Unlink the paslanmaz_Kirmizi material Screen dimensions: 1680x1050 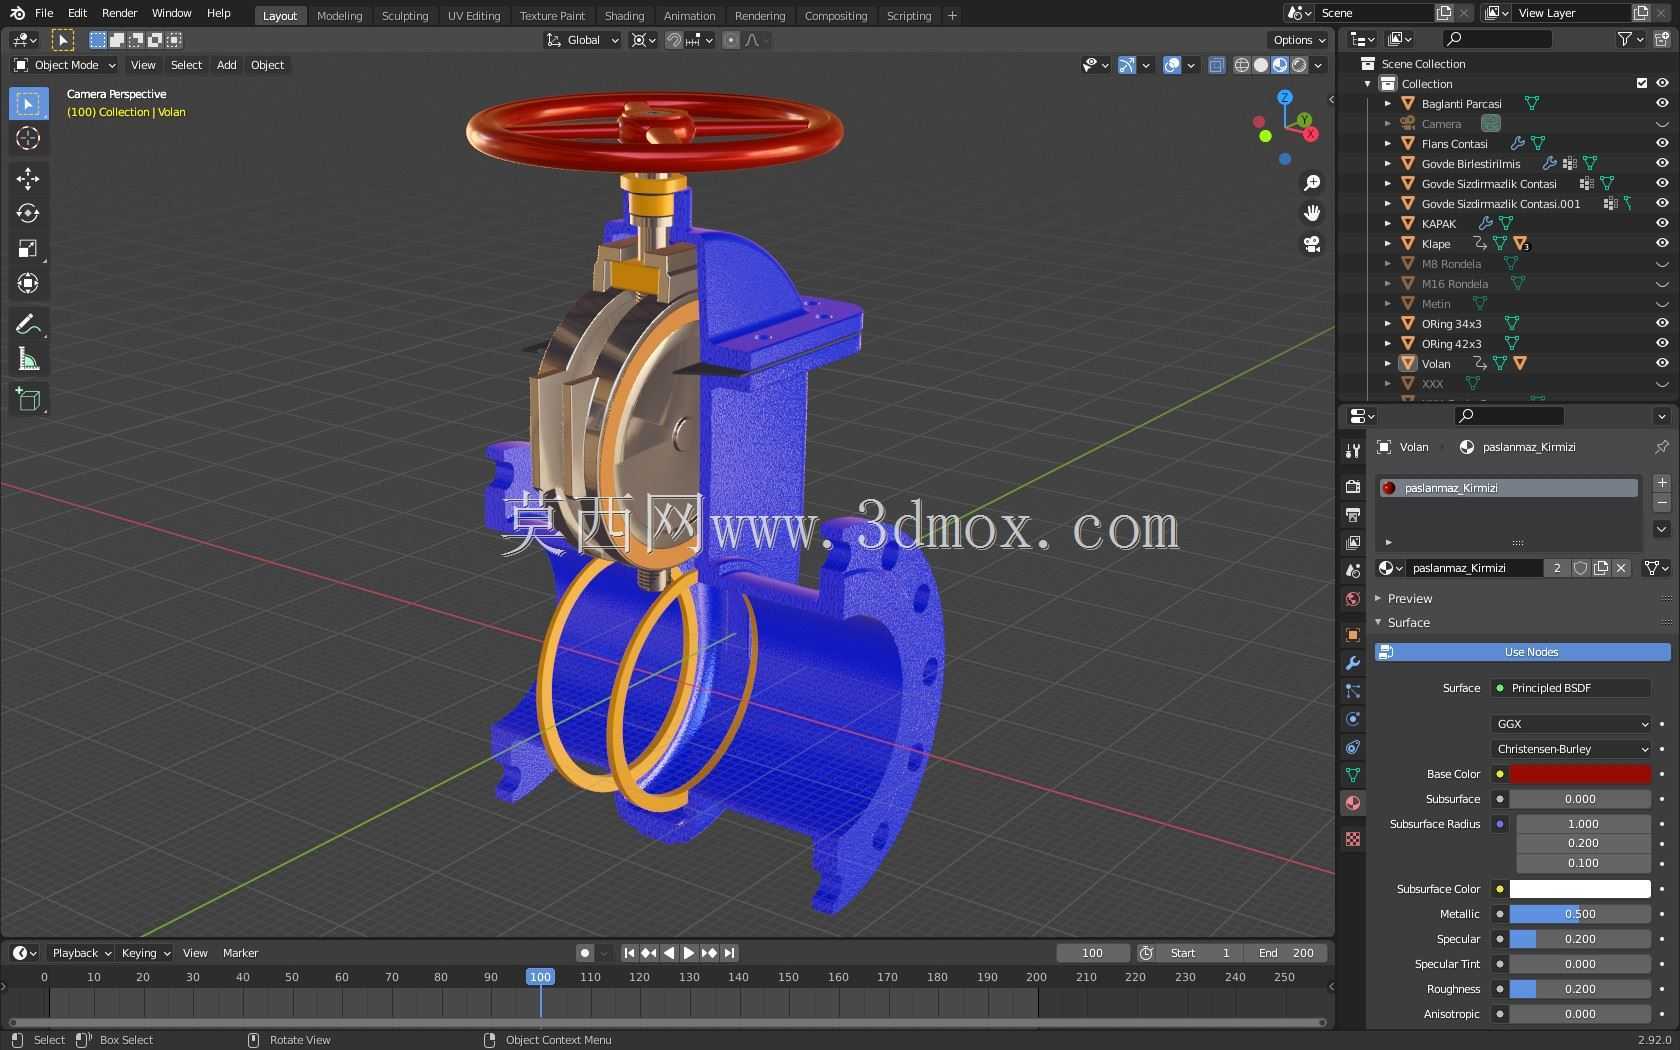point(1622,568)
